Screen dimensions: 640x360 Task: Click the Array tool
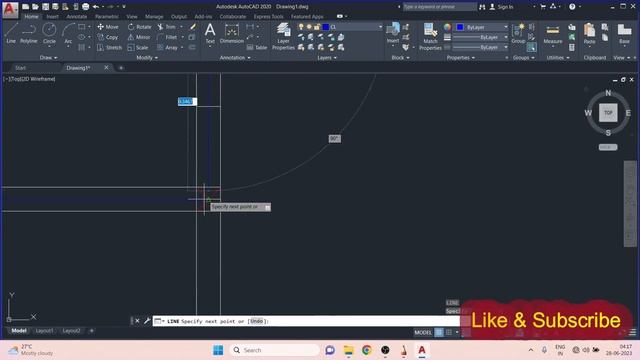tap(167, 48)
